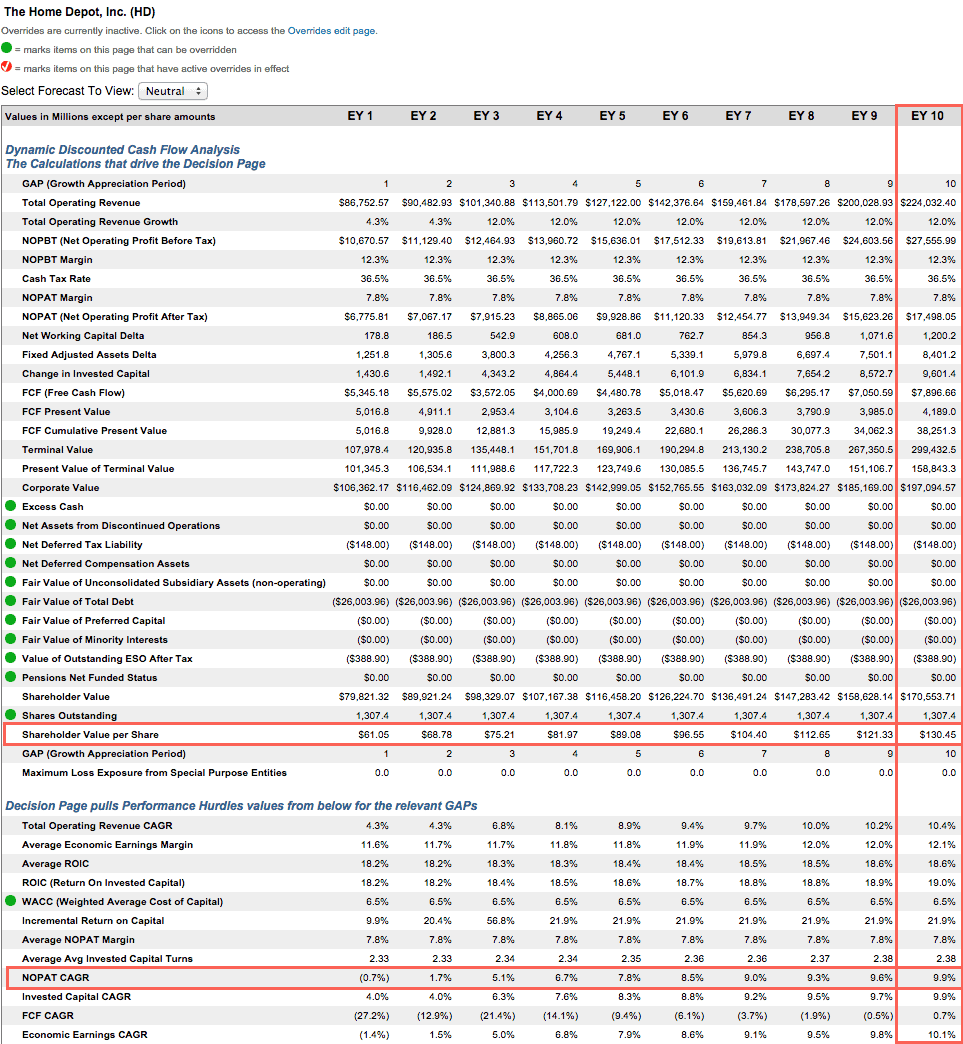The image size is (963, 1044).
Task: Click the EY 5 column header
Action: pyautogui.click(x=612, y=116)
